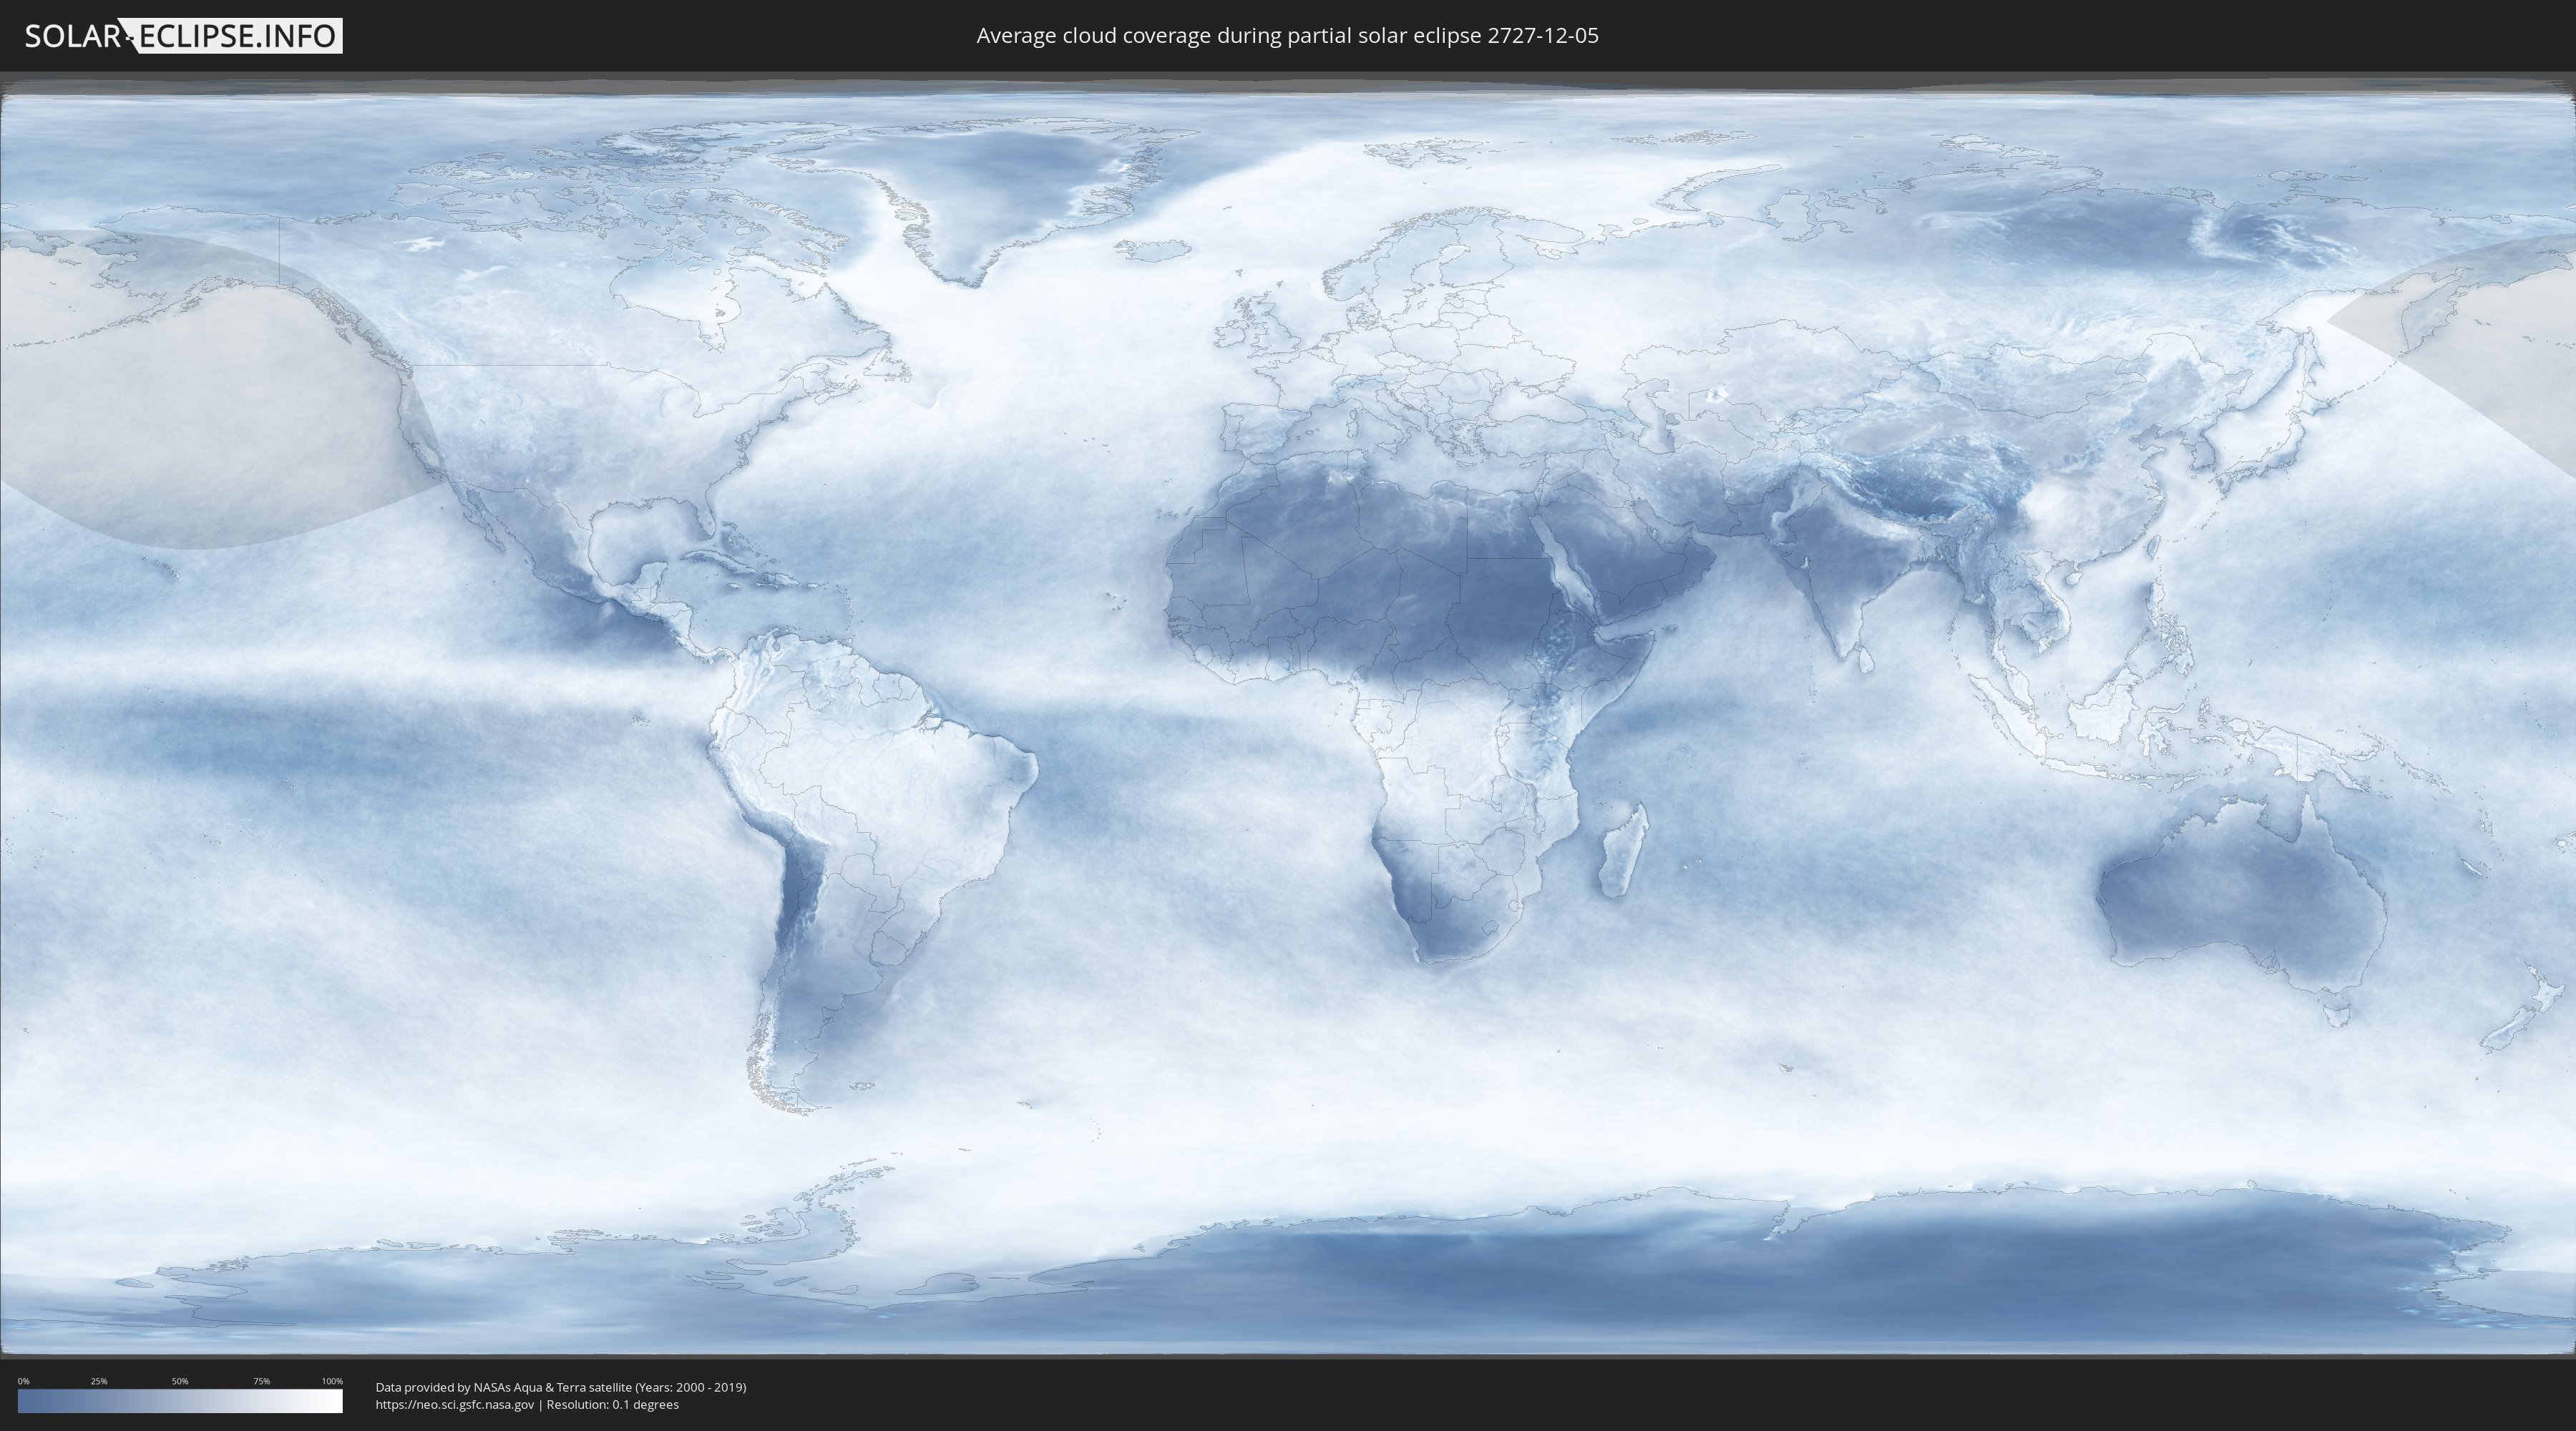Click the SOLAR-ECLIPSE.INFO logo
Viewport: 2576px width, 1431px height.
pos(183,36)
